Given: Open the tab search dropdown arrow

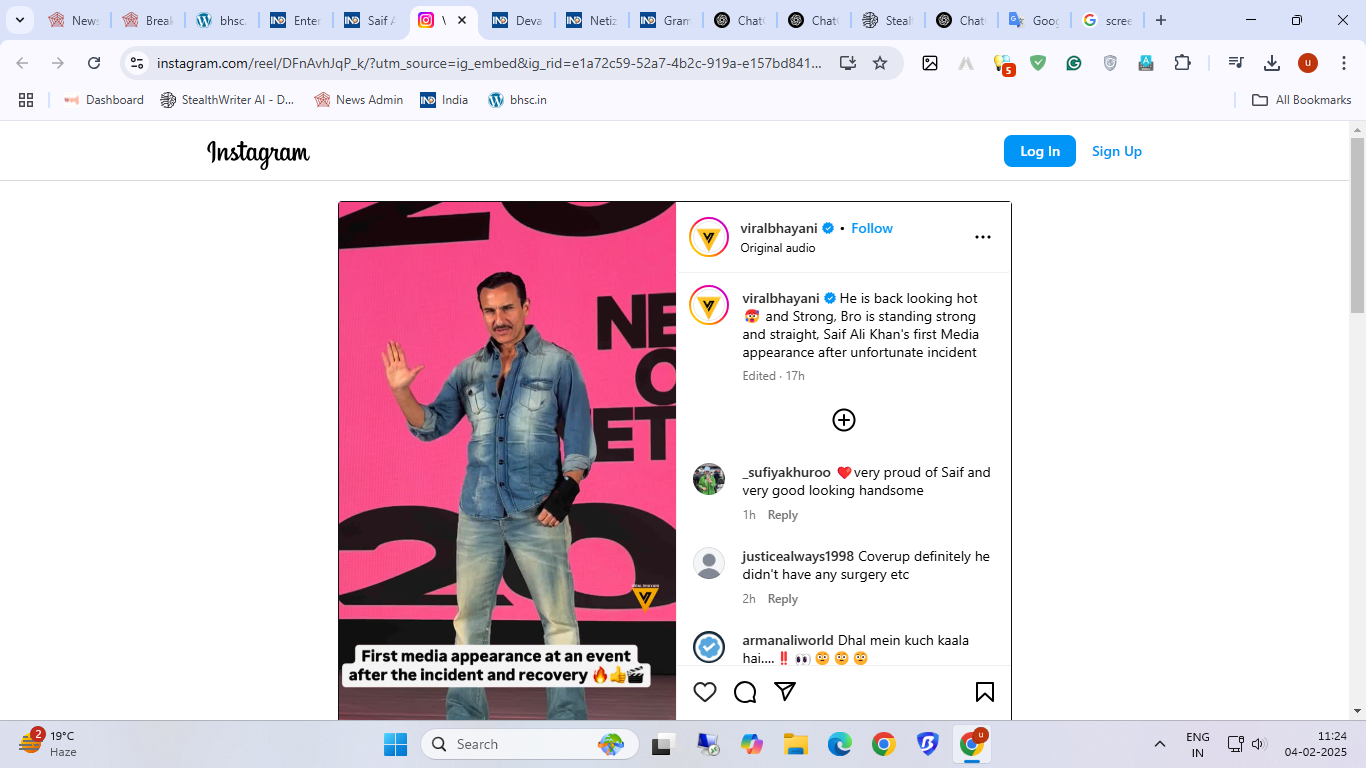Looking at the screenshot, I should point(19,20).
